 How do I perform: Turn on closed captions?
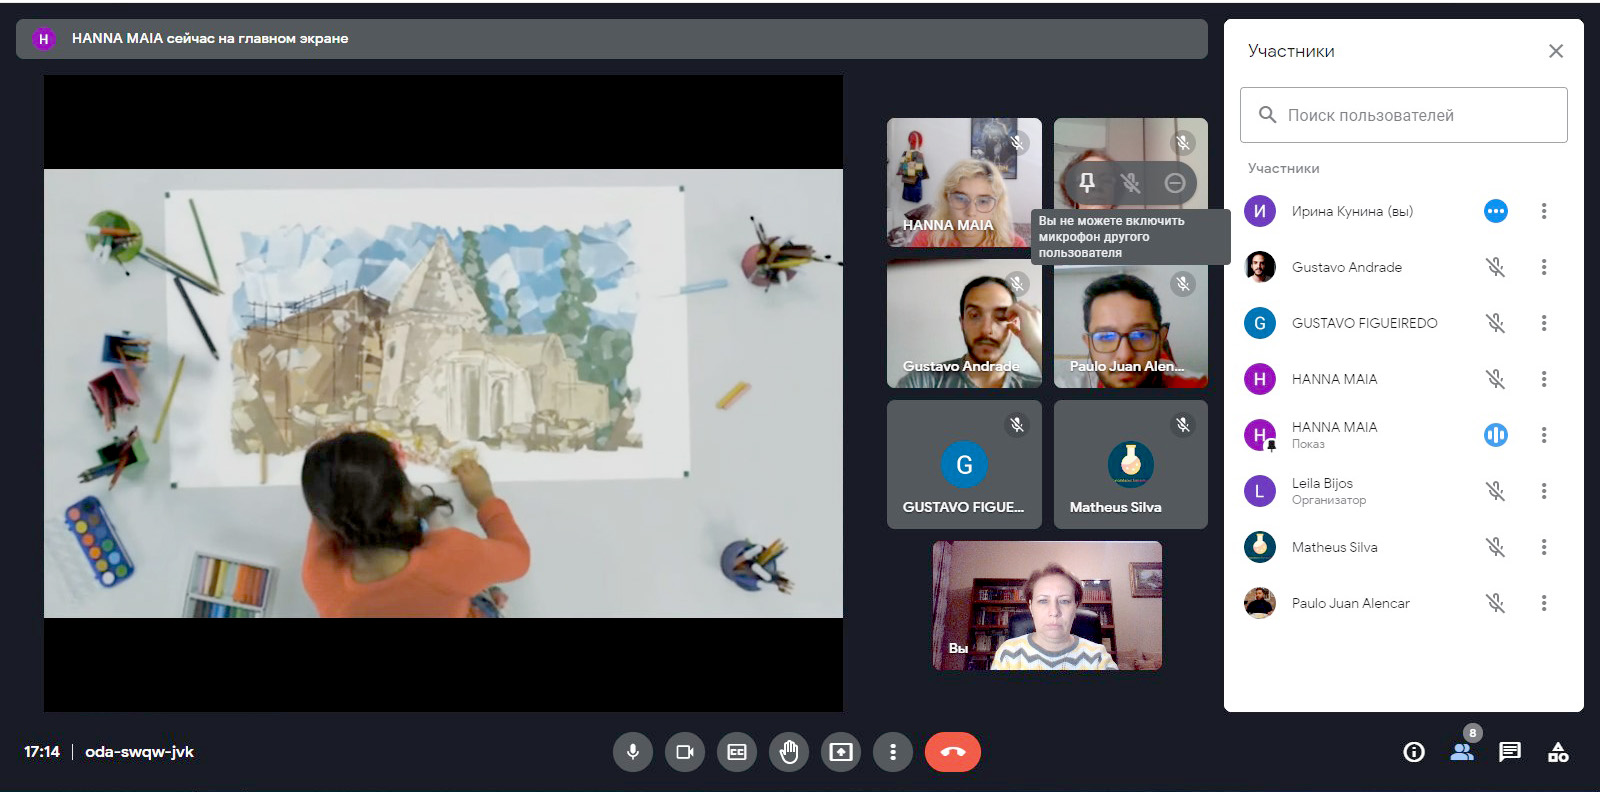pos(737,752)
